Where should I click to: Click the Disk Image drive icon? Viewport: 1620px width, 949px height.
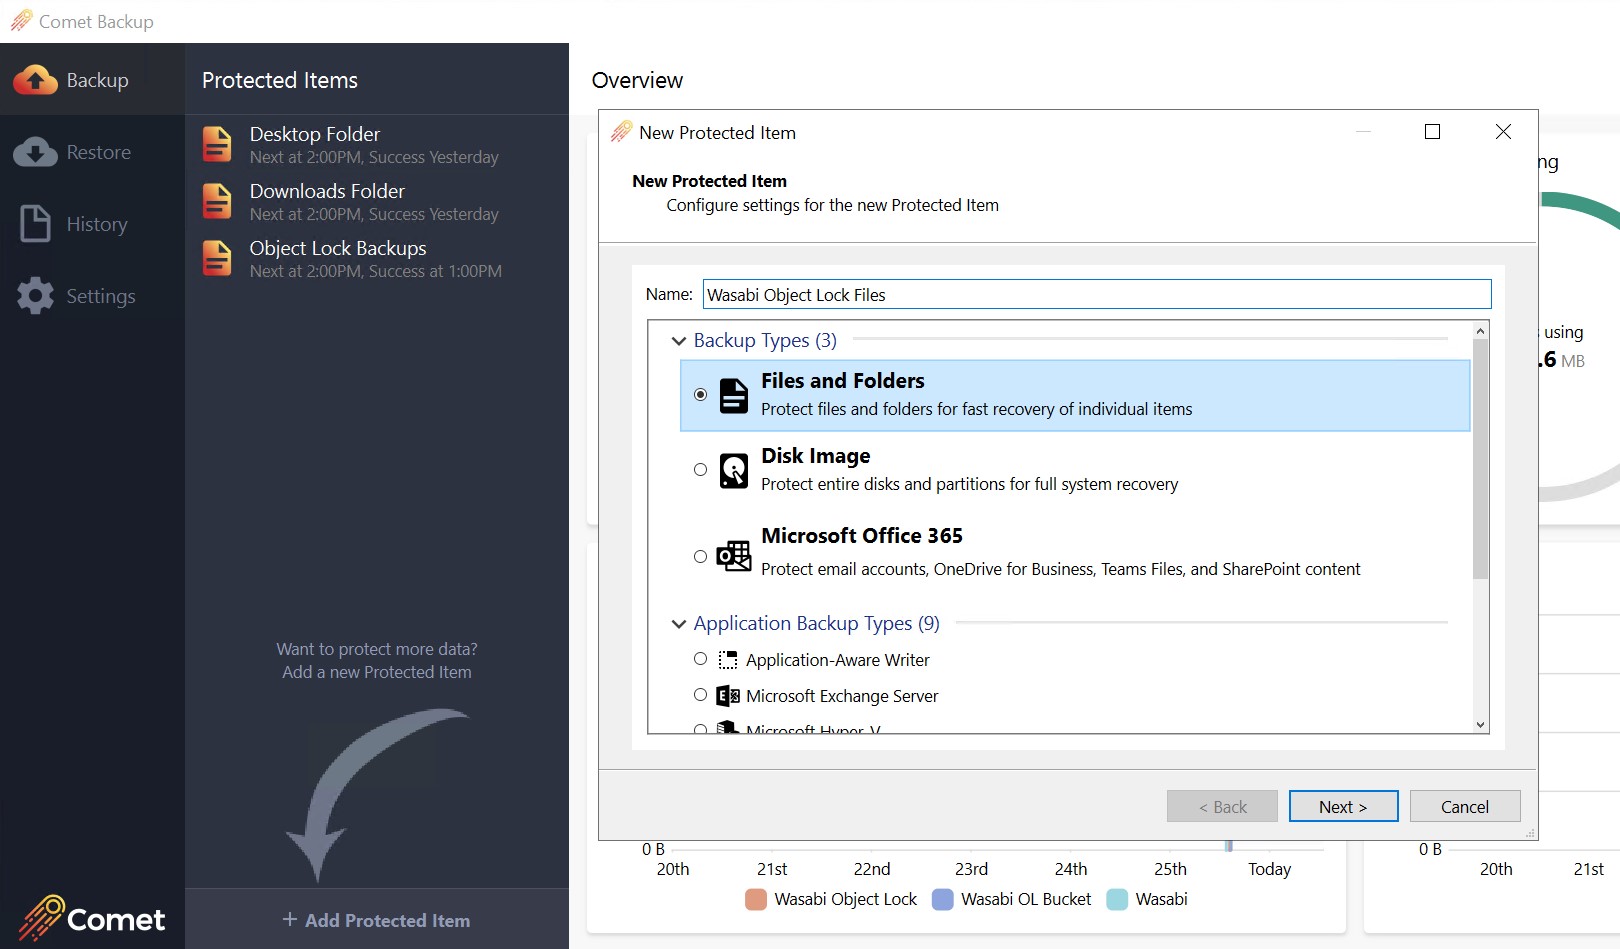pyautogui.click(x=734, y=470)
